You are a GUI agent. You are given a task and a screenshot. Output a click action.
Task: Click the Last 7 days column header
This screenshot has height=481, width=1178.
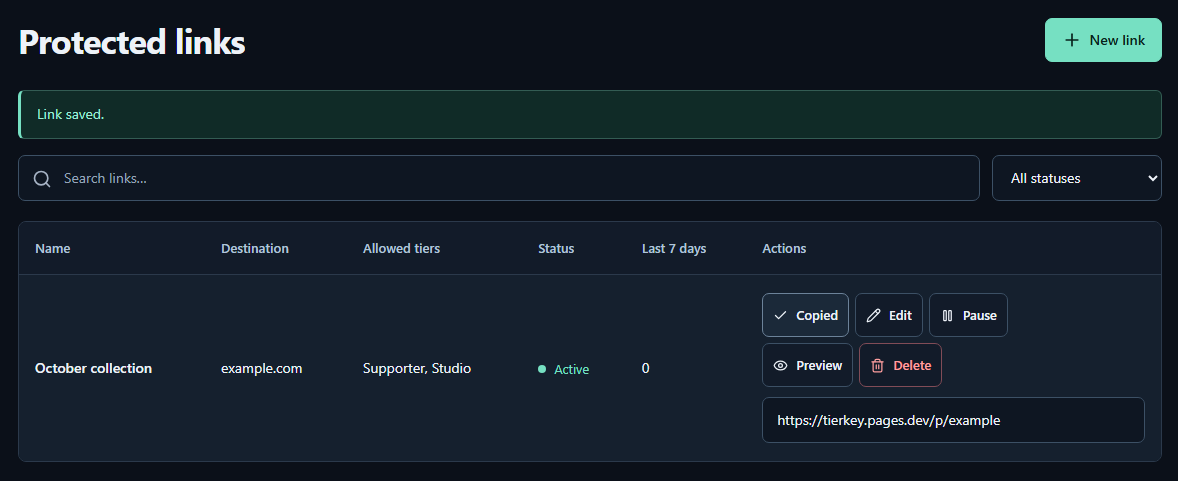(x=674, y=248)
